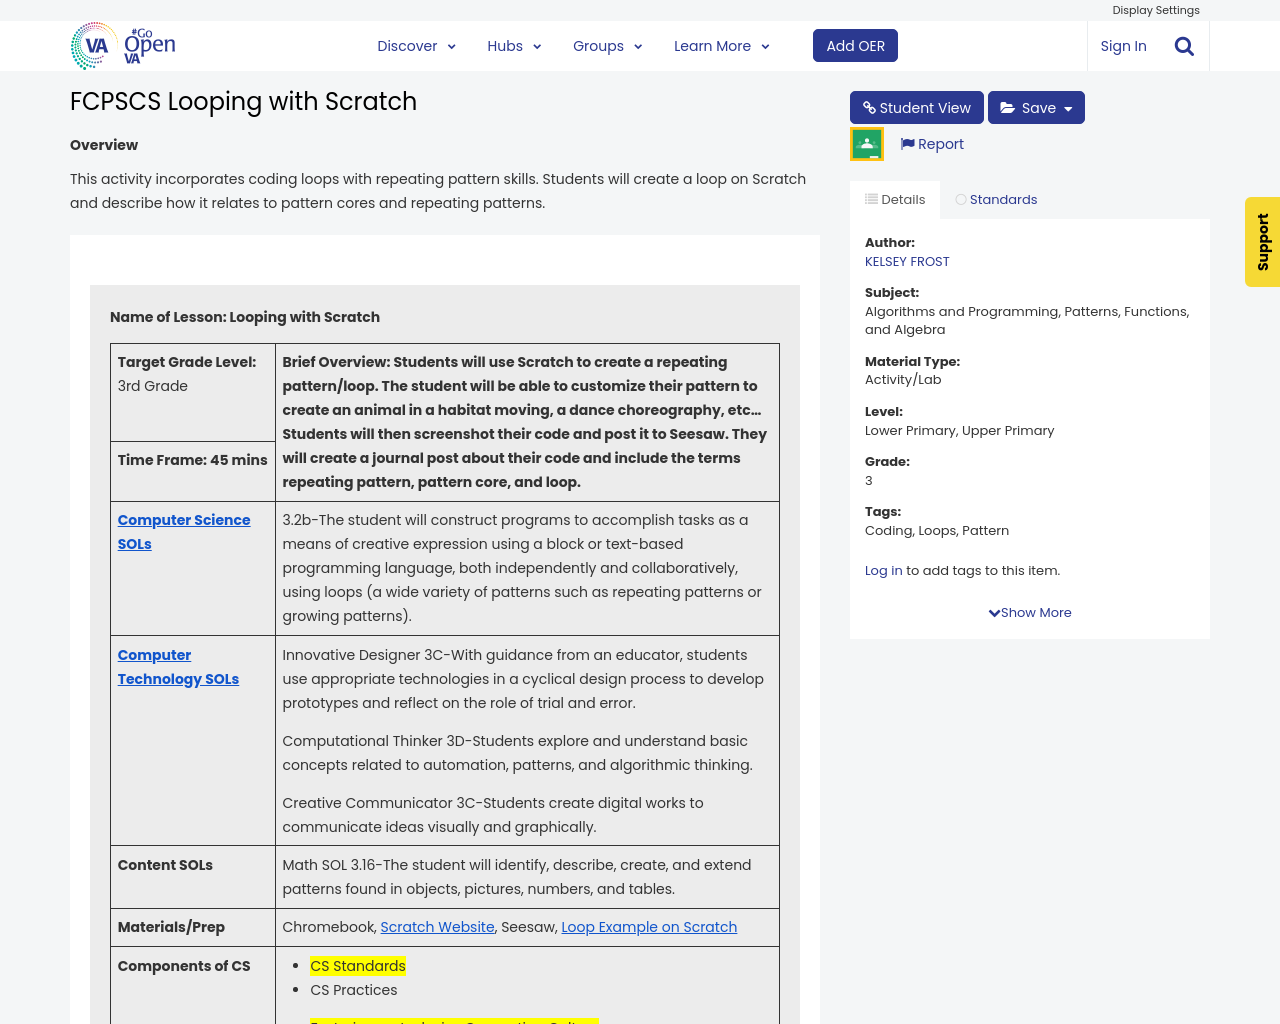This screenshot has height=1024, width=1280.
Task: Open the Groups menu
Action: (x=600, y=44)
